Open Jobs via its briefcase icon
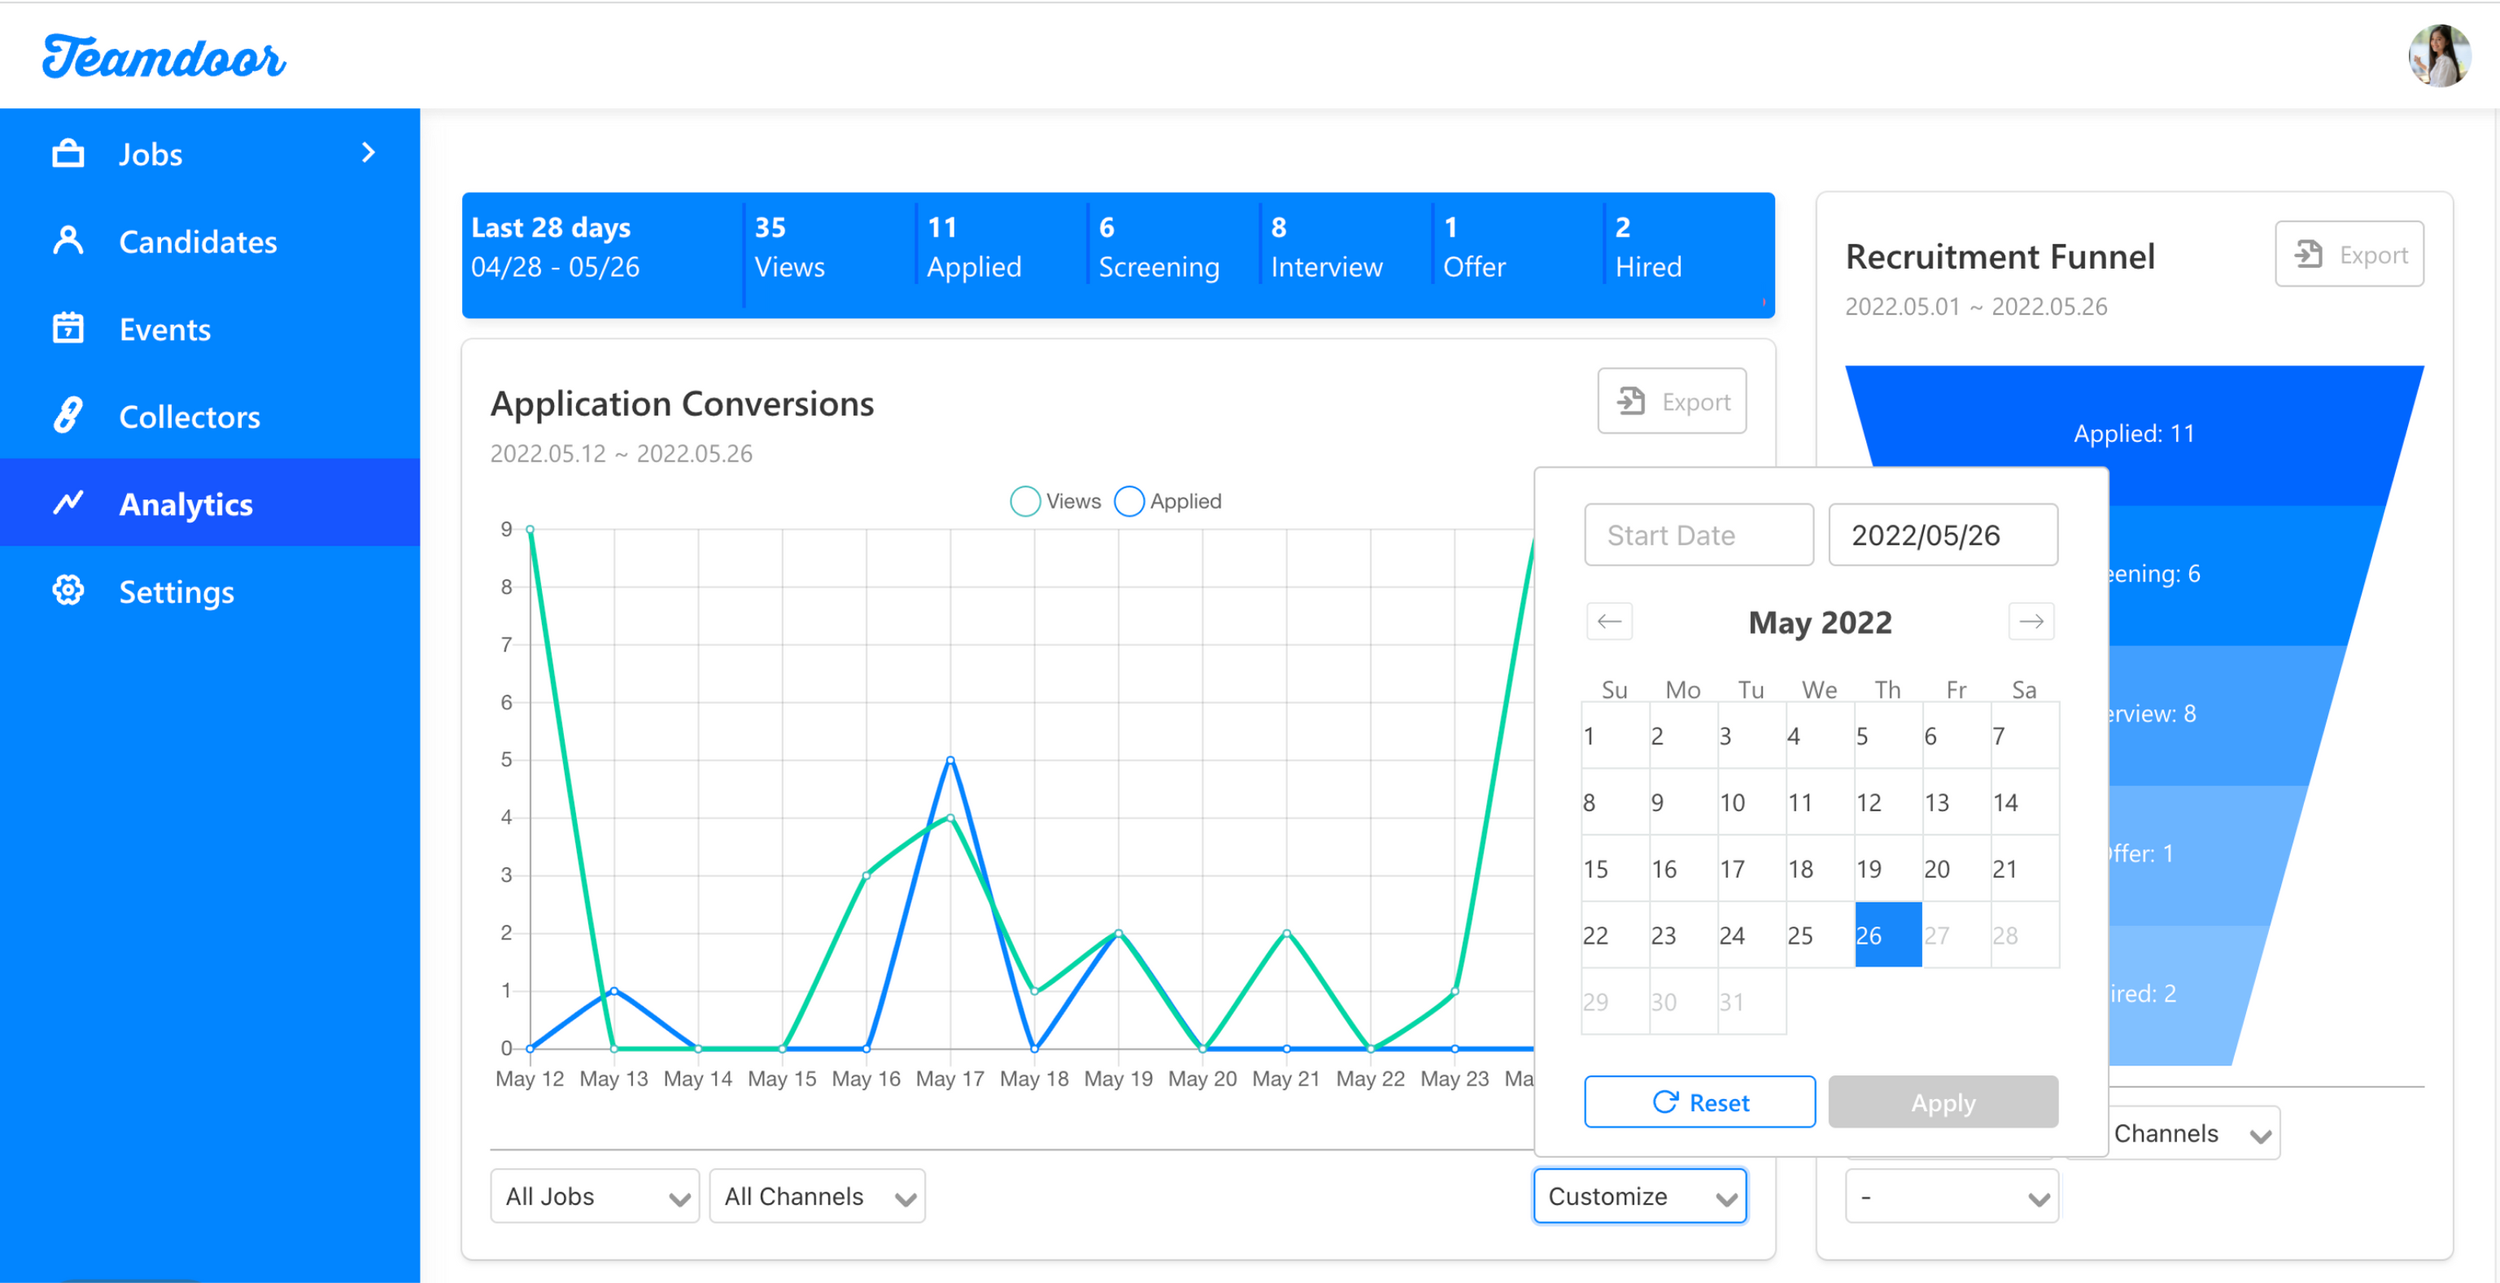The width and height of the screenshot is (2500, 1283). (68, 154)
